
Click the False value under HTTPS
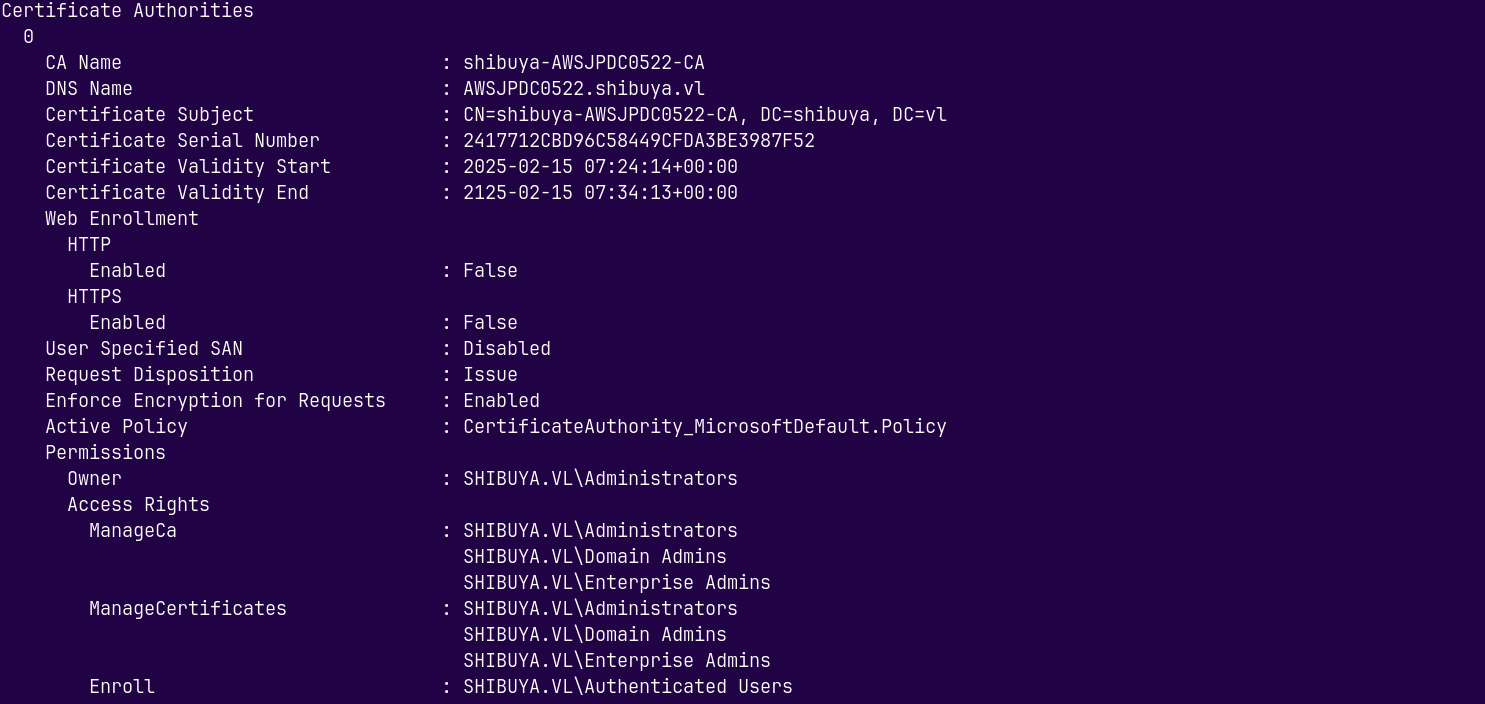click(490, 323)
